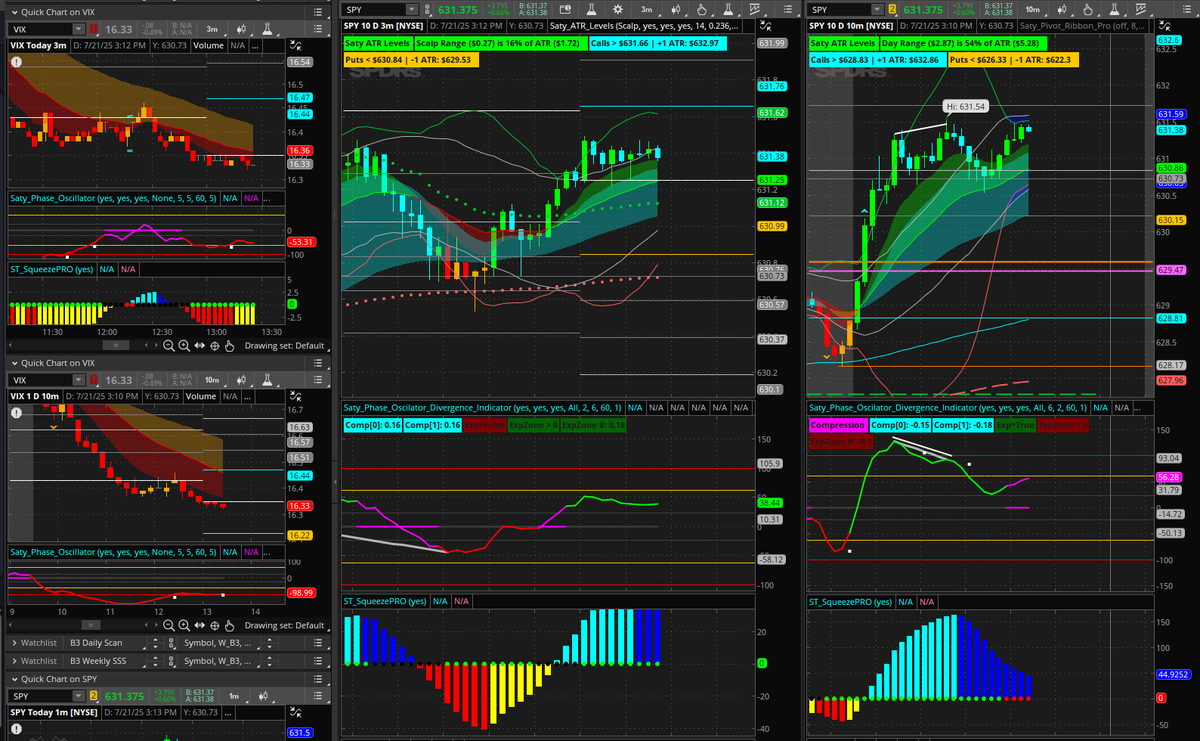This screenshot has height=741, width=1200.
Task: Click warning exclamation icon on VIX 3m chart
Action: point(17,62)
